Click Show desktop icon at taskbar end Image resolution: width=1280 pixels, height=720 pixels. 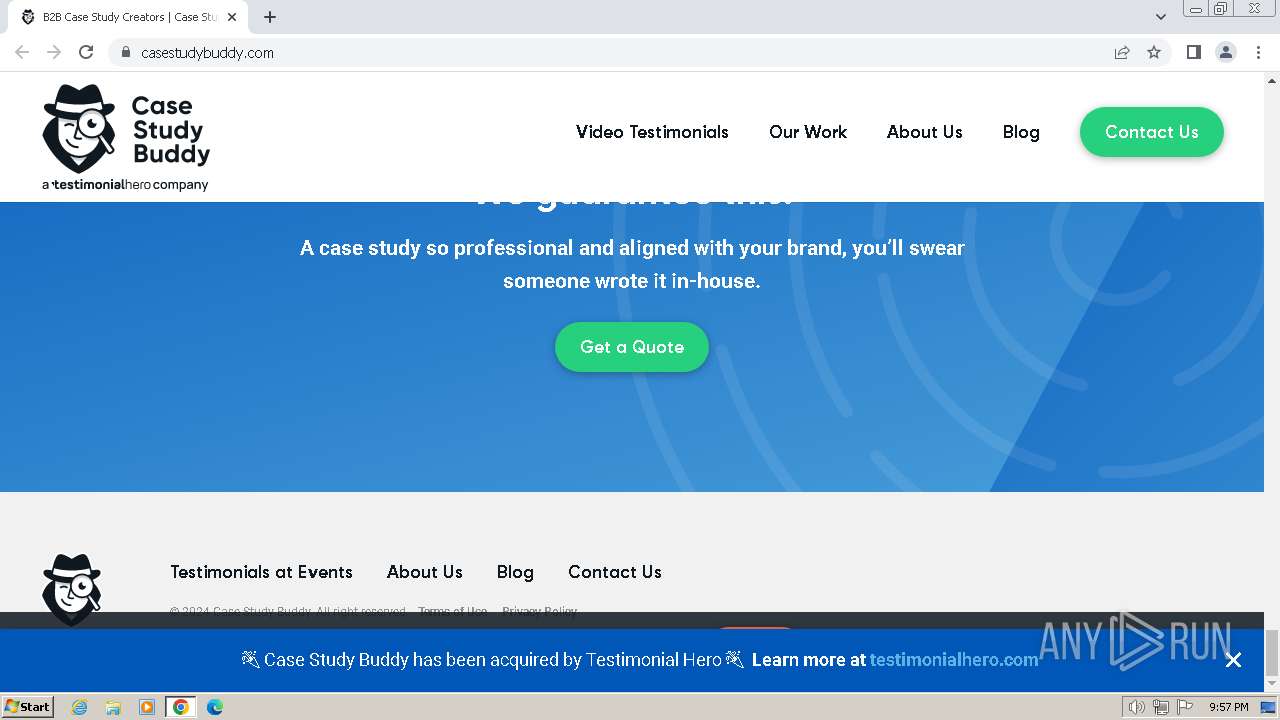coord(1270,707)
